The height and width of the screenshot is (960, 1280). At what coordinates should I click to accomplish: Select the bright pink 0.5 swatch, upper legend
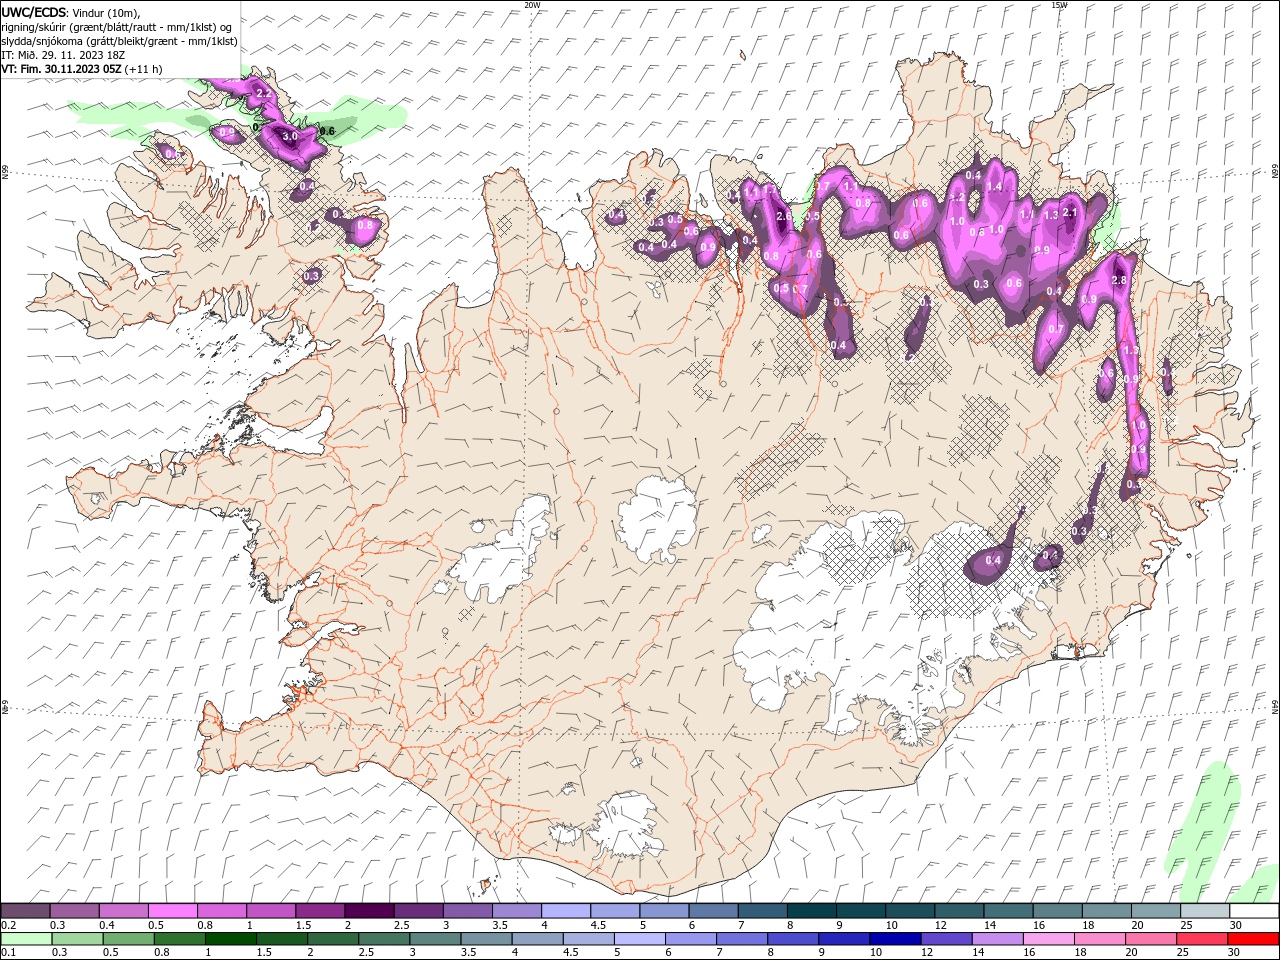tap(173, 911)
